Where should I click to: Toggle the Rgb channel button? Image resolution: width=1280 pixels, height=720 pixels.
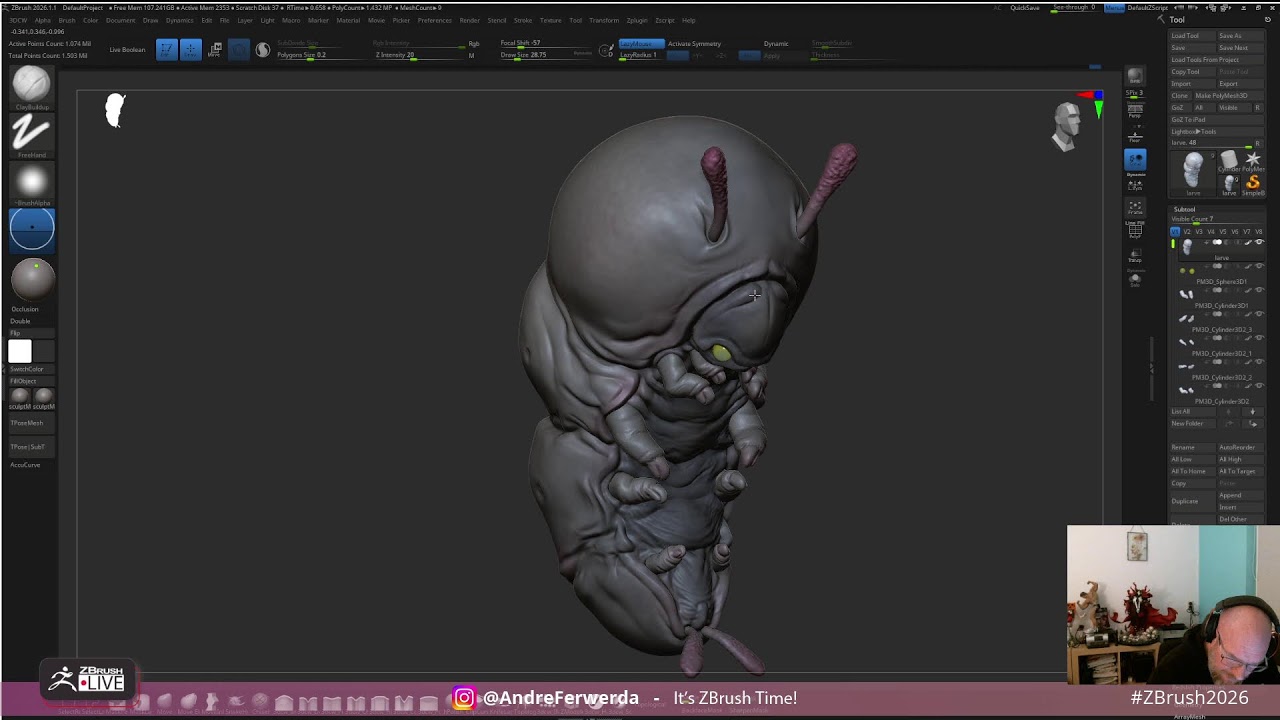474,44
